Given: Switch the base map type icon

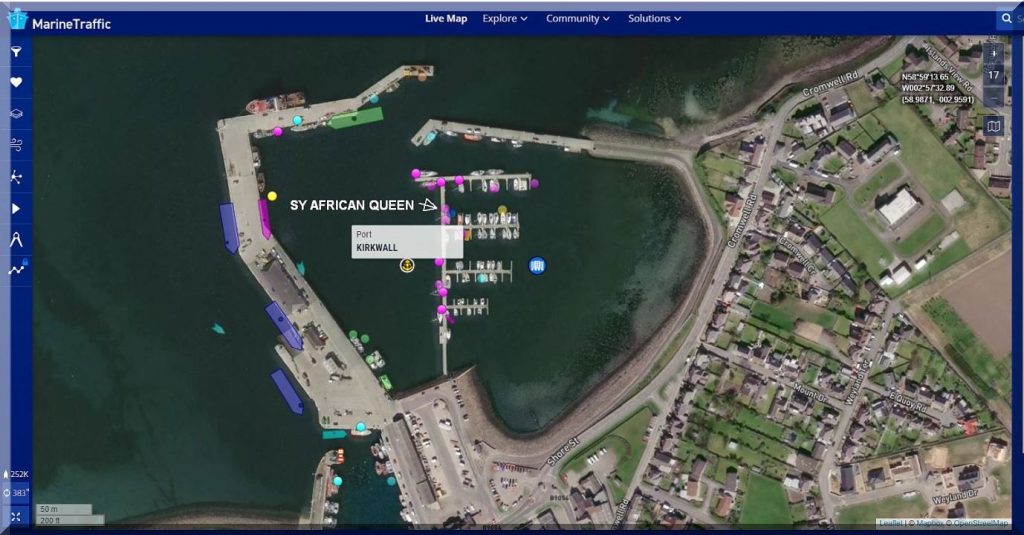Looking at the screenshot, I should 993,126.
